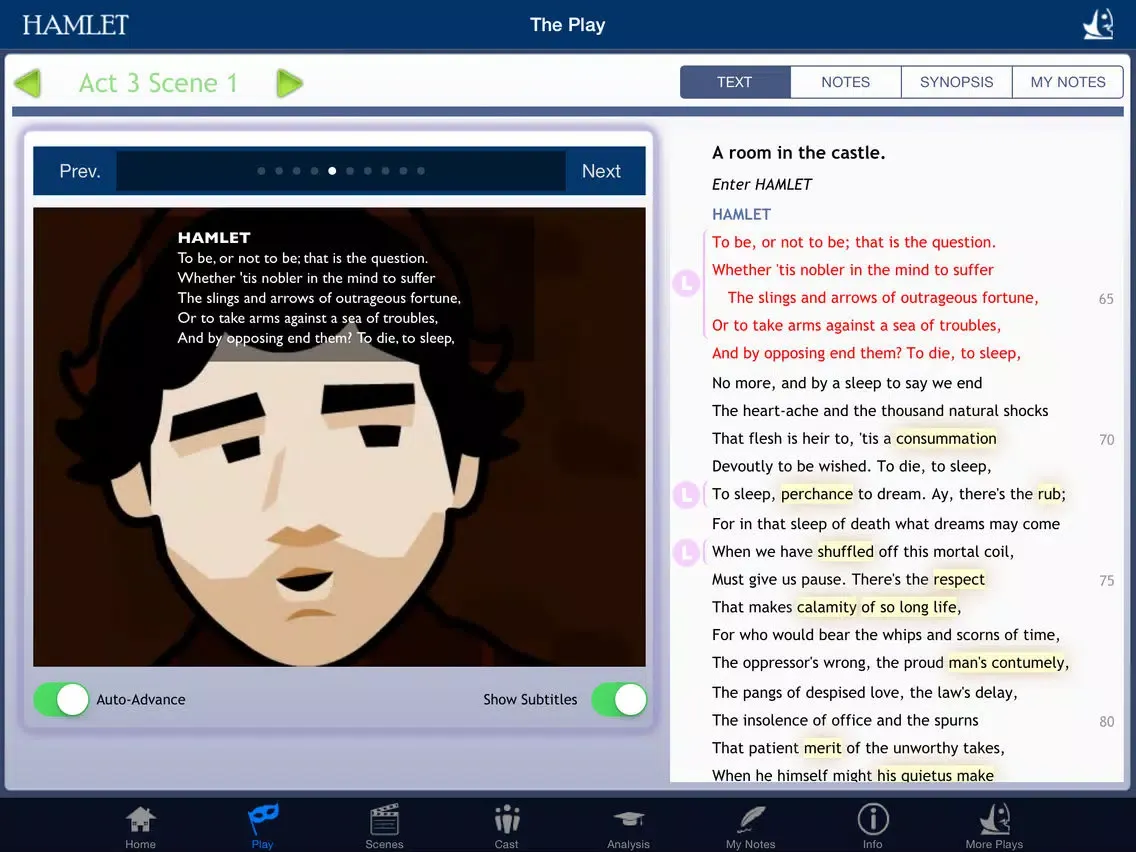Image resolution: width=1136 pixels, height=852 pixels.
Task: Tap the highlighted word 'perchance'
Action: pos(816,494)
